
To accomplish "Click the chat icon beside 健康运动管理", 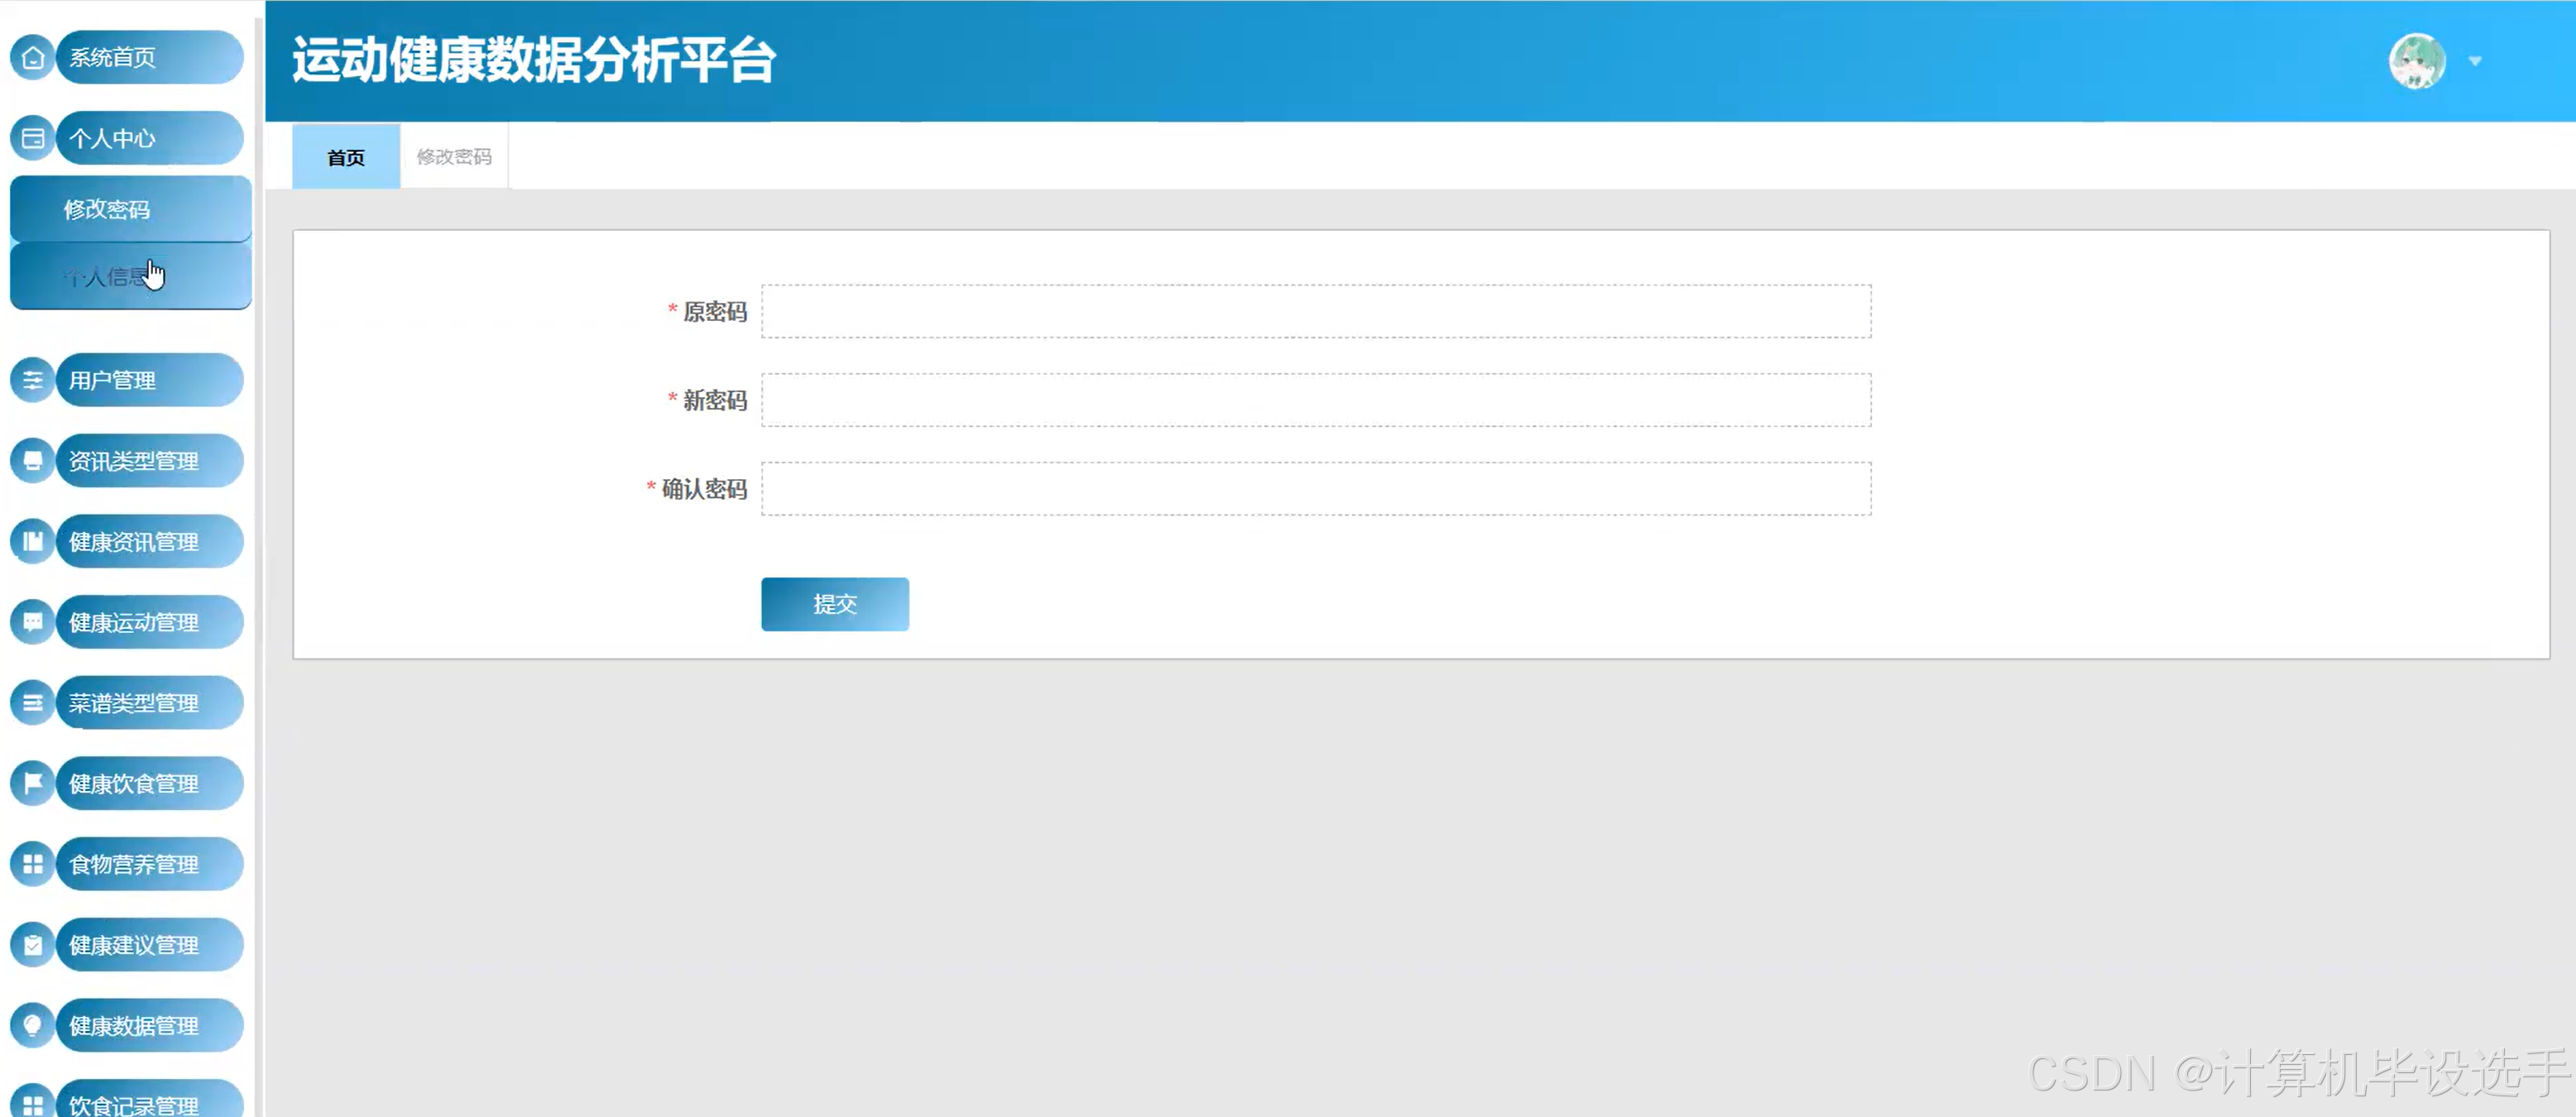I will pos(32,622).
